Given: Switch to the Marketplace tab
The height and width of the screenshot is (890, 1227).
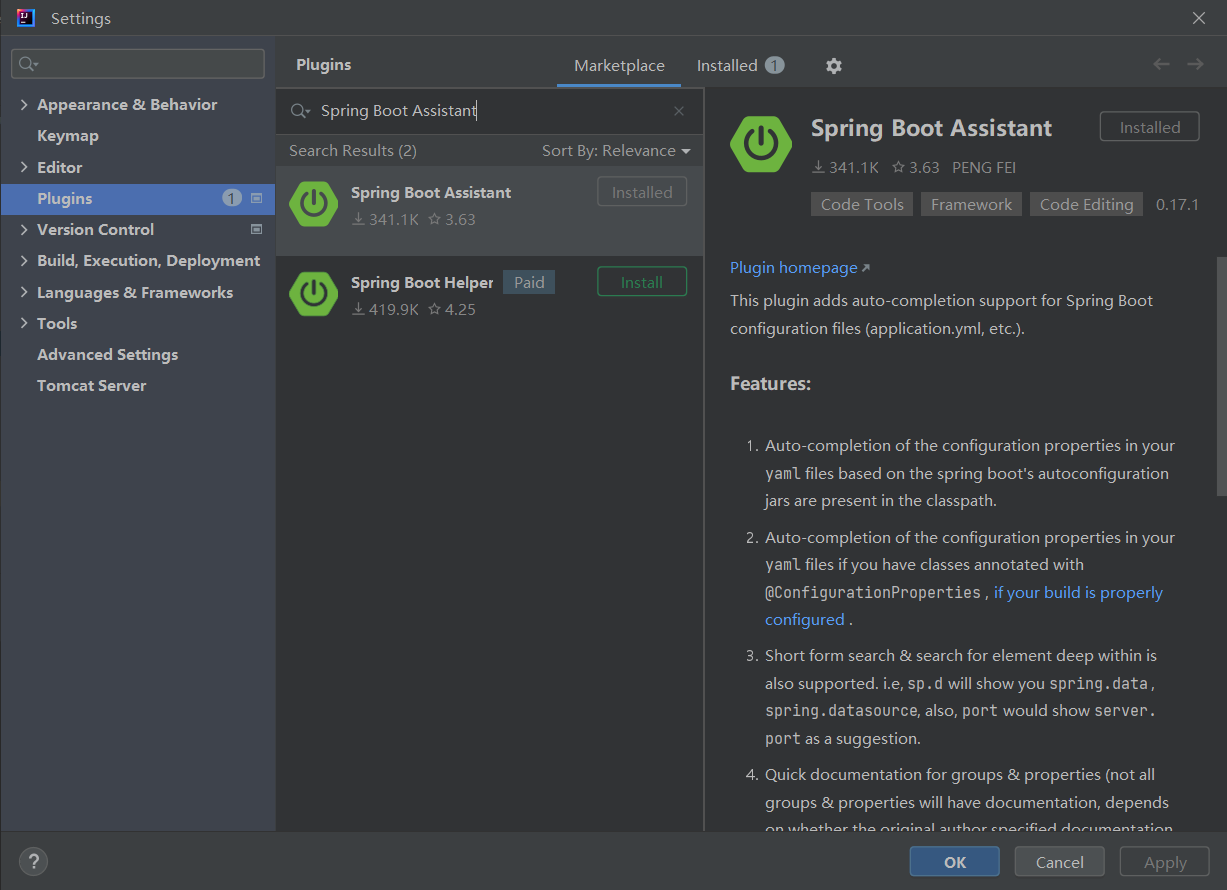Looking at the screenshot, I should [x=619, y=66].
